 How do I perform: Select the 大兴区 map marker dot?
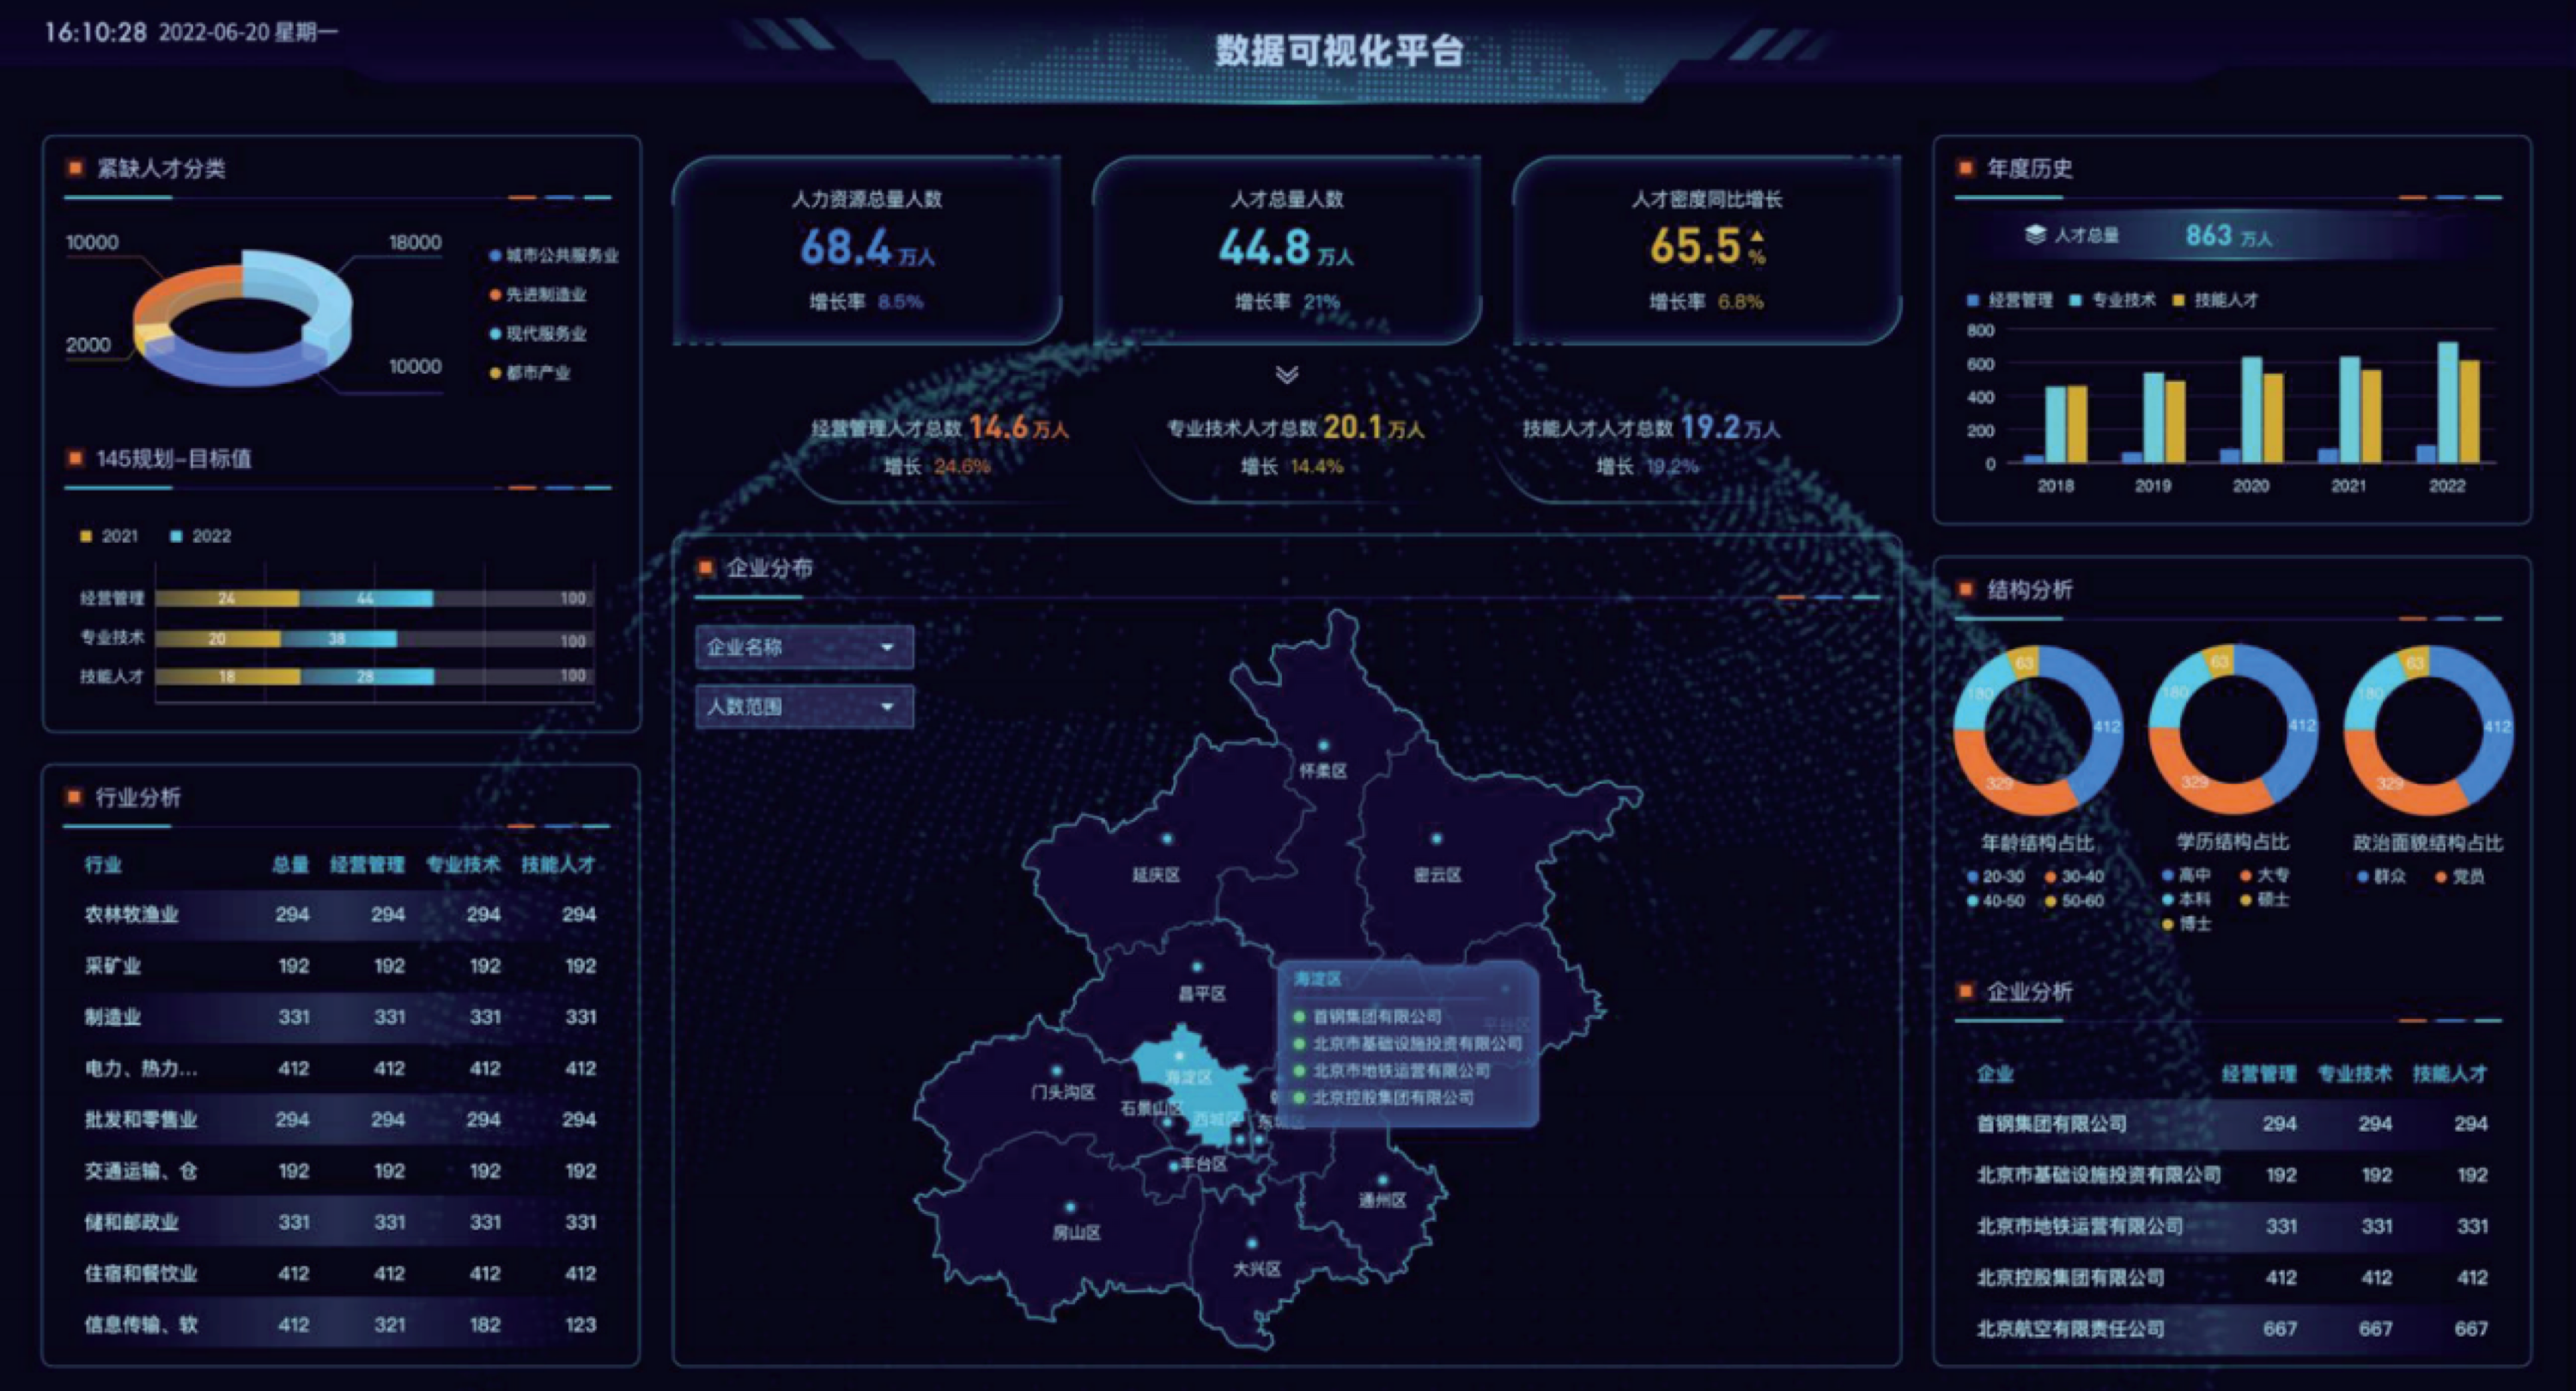pyautogui.click(x=1251, y=1244)
